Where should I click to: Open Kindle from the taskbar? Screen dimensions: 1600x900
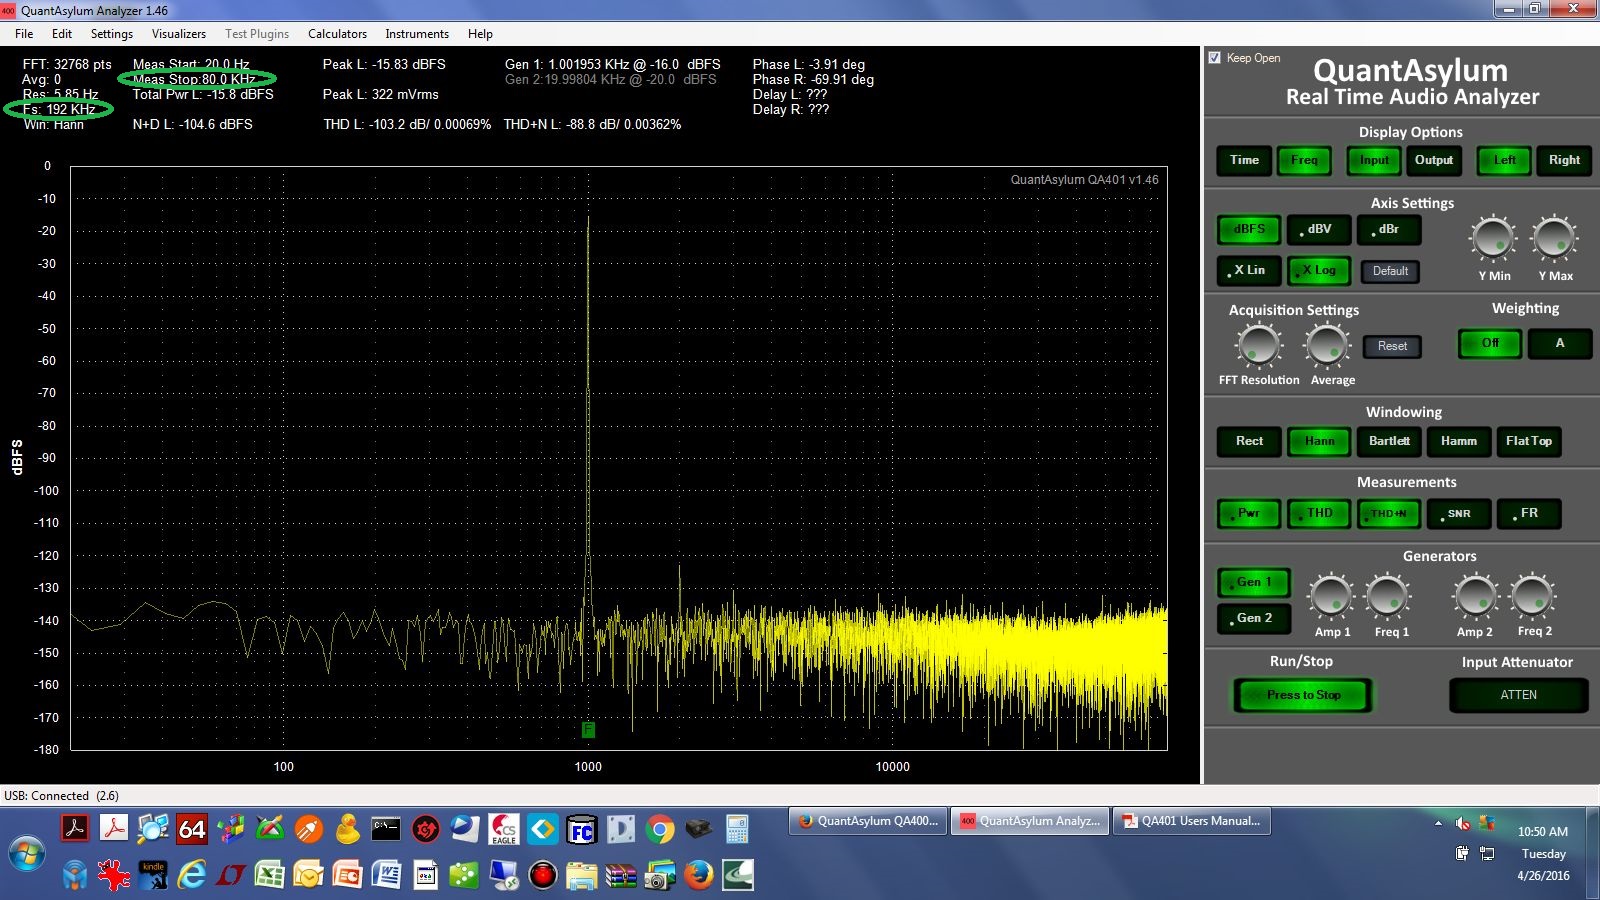[153, 875]
